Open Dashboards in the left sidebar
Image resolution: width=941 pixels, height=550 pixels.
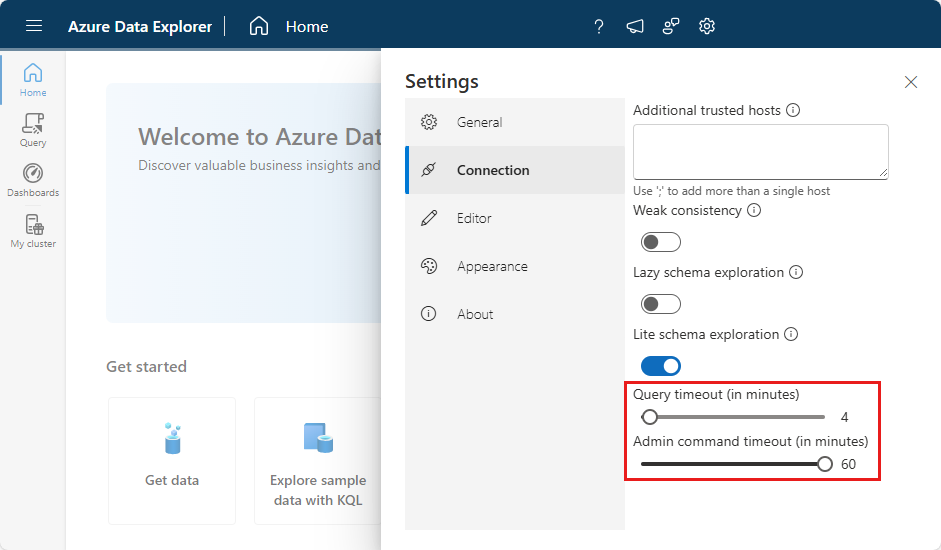[33, 180]
